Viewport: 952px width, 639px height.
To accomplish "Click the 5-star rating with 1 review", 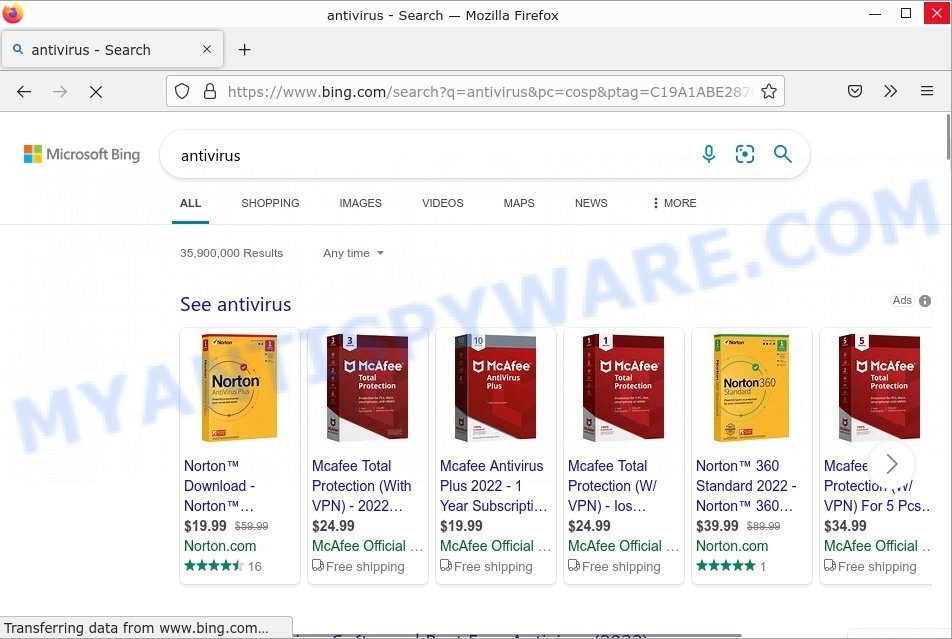I will (x=731, y=566).
